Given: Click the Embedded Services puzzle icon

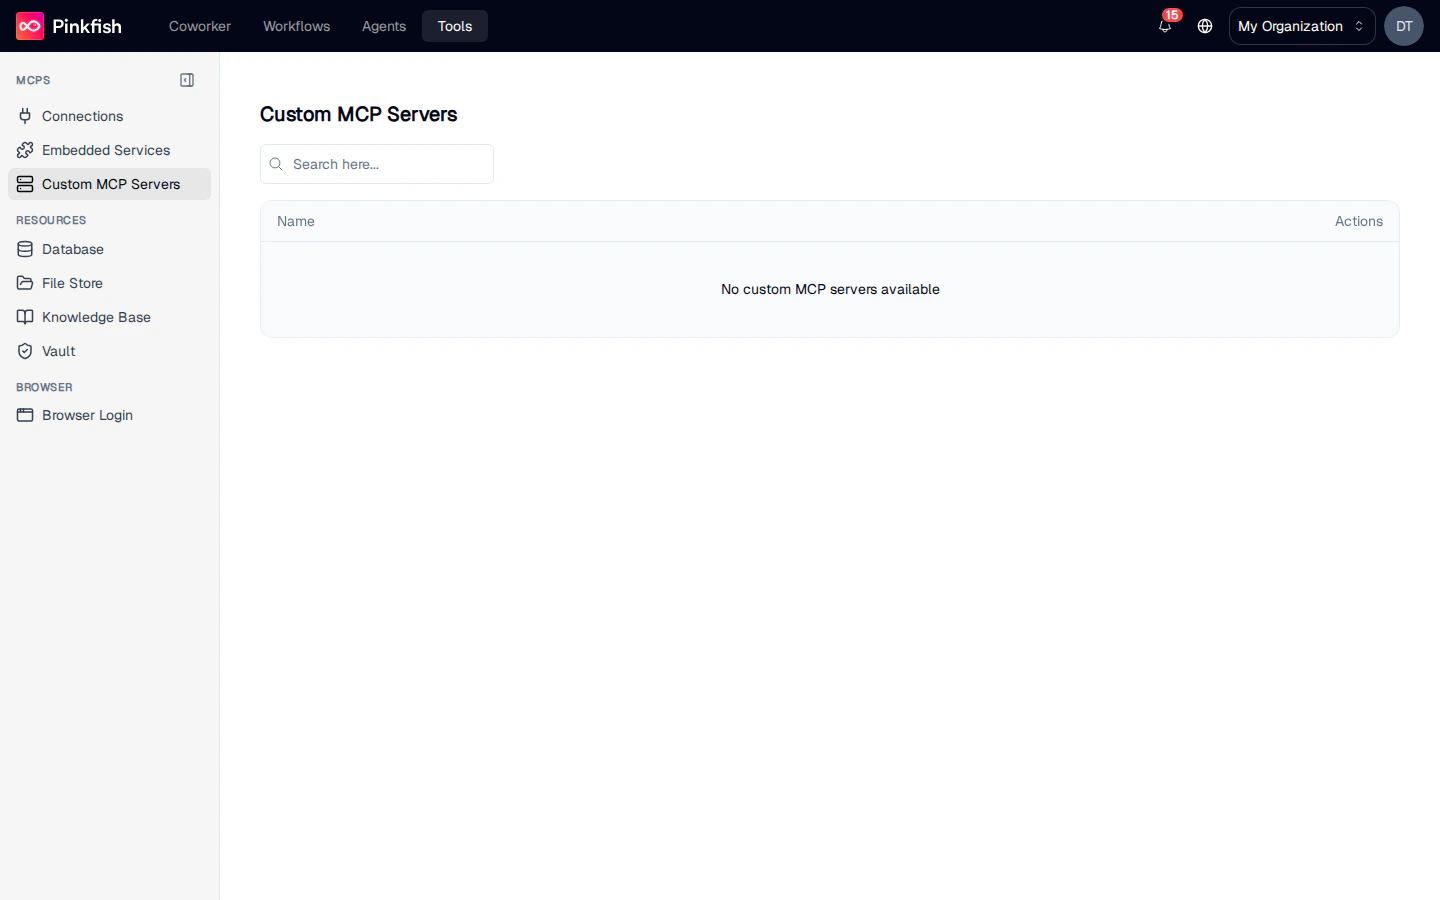Looking at the screenshot, I should coord(25,150).
